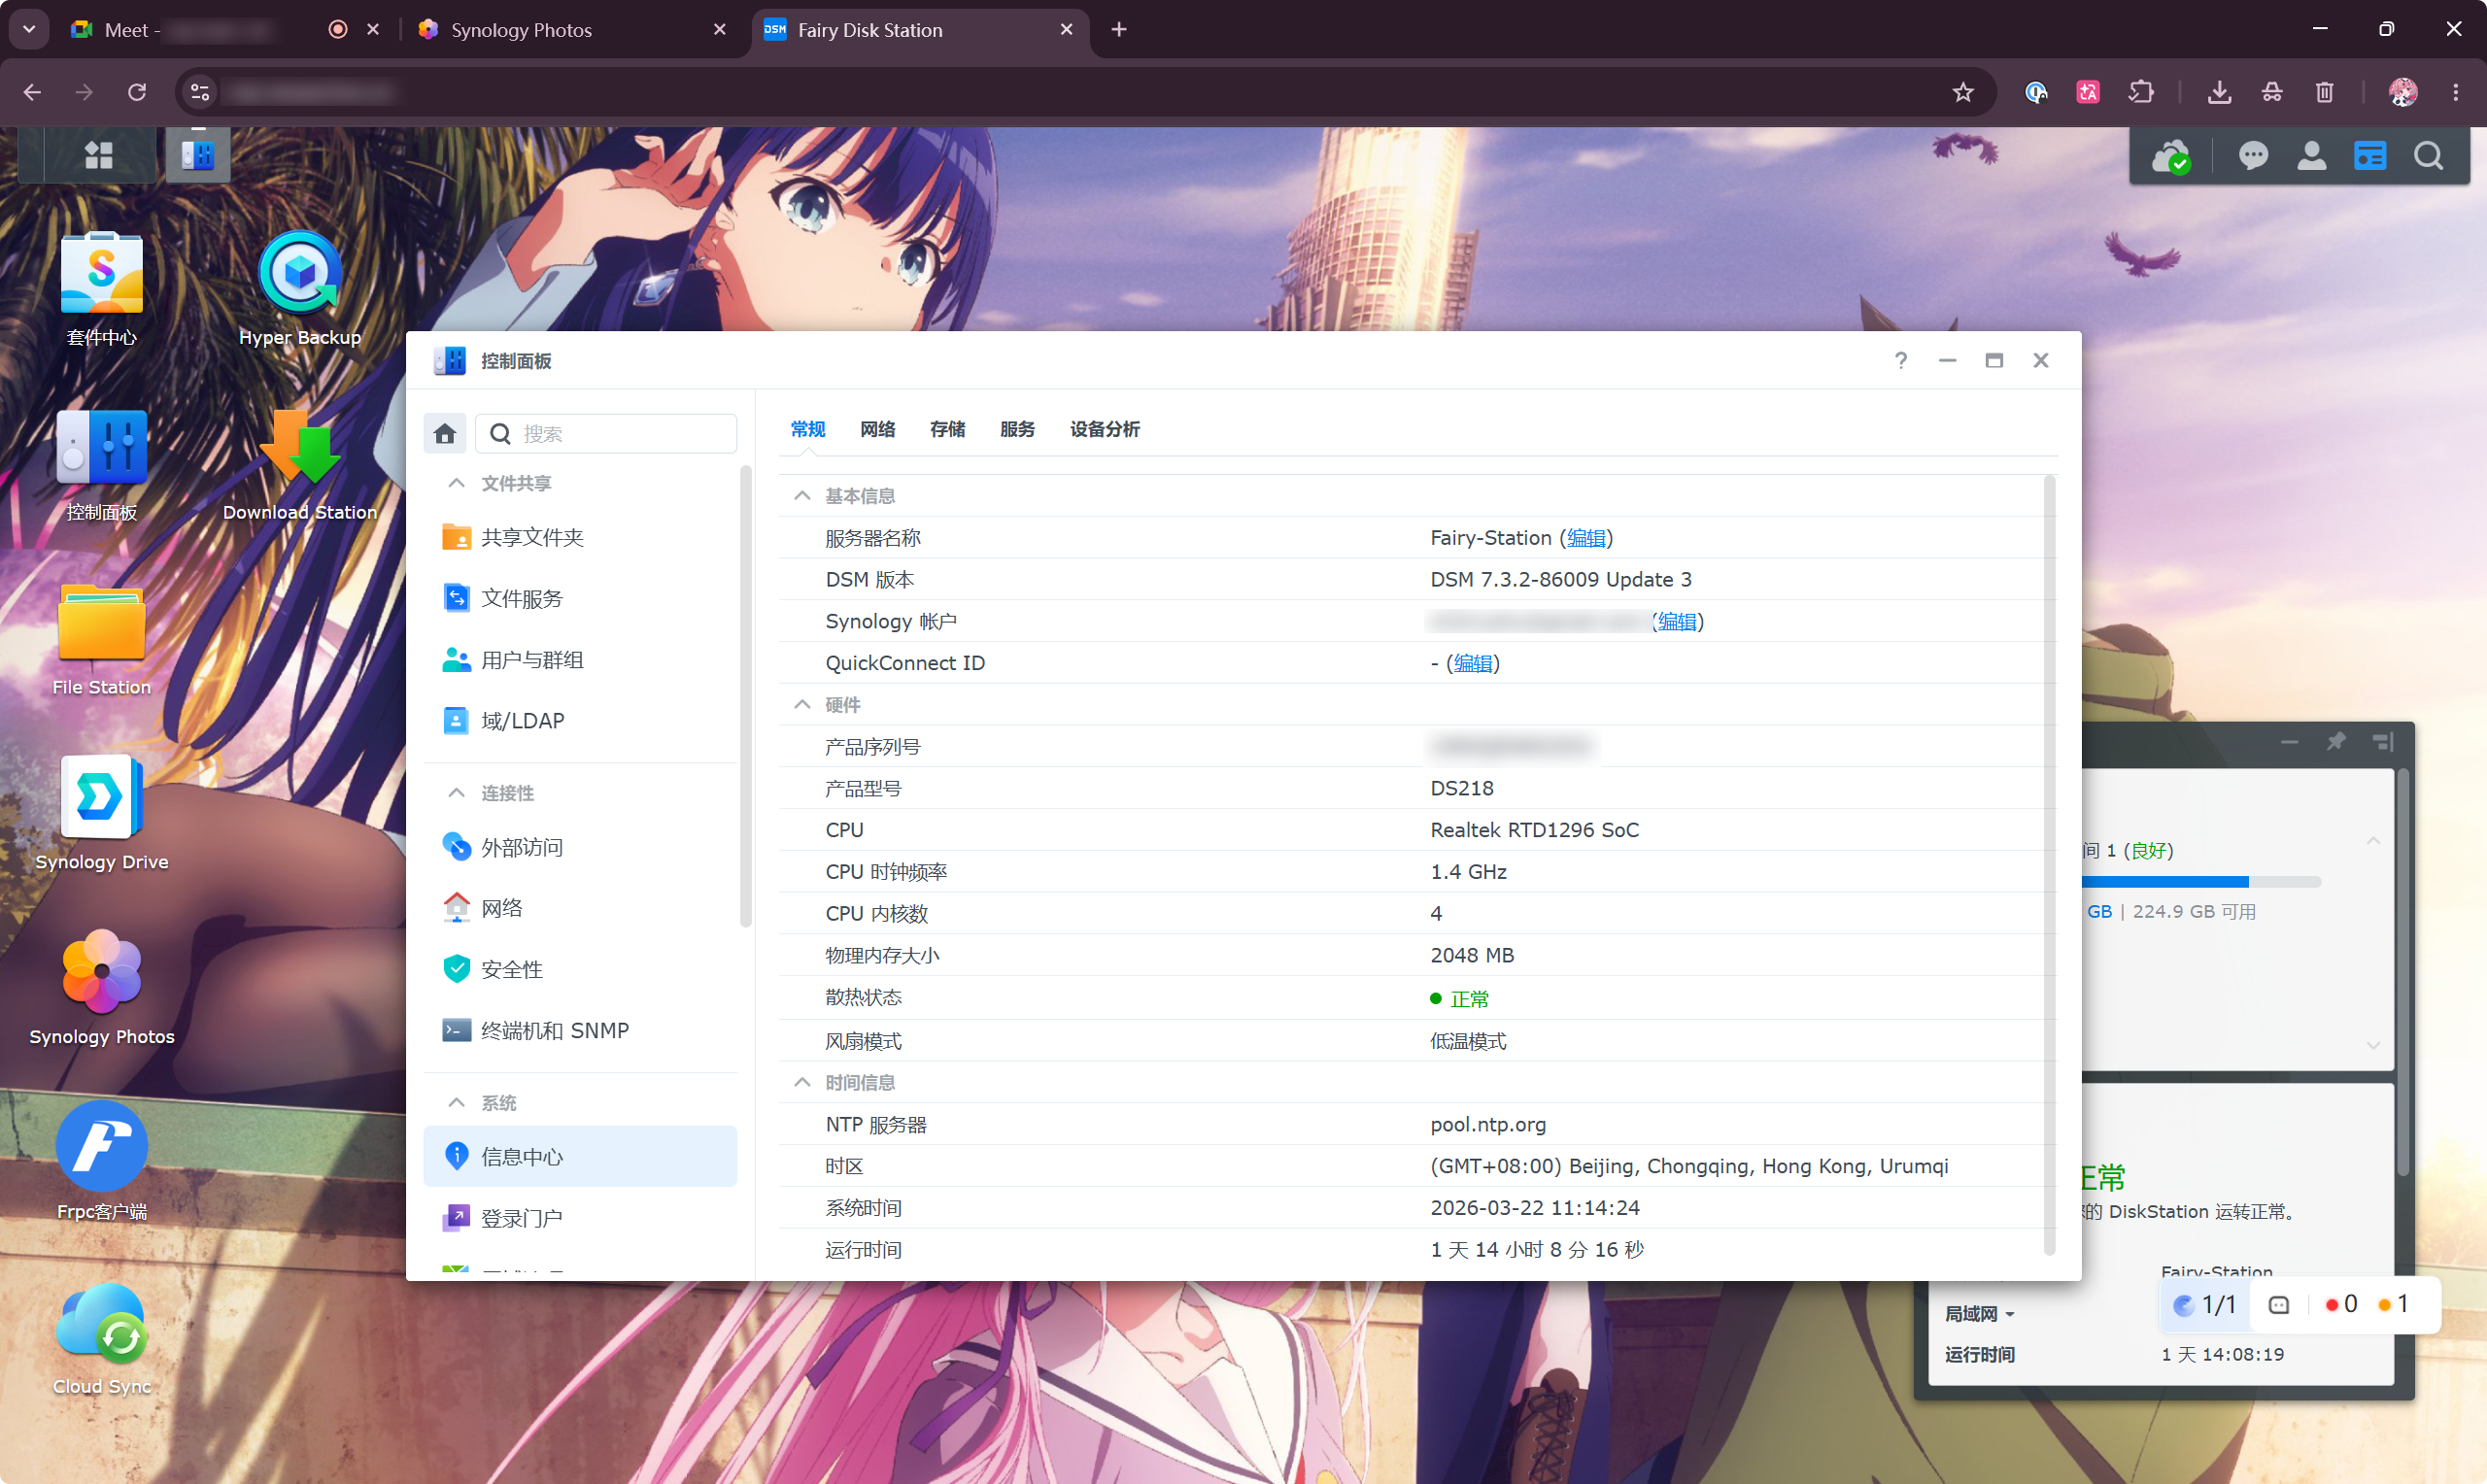
Task: Open Synology chat bubble notification icon
Action: pyautogui.click(x=2254, y=156)
